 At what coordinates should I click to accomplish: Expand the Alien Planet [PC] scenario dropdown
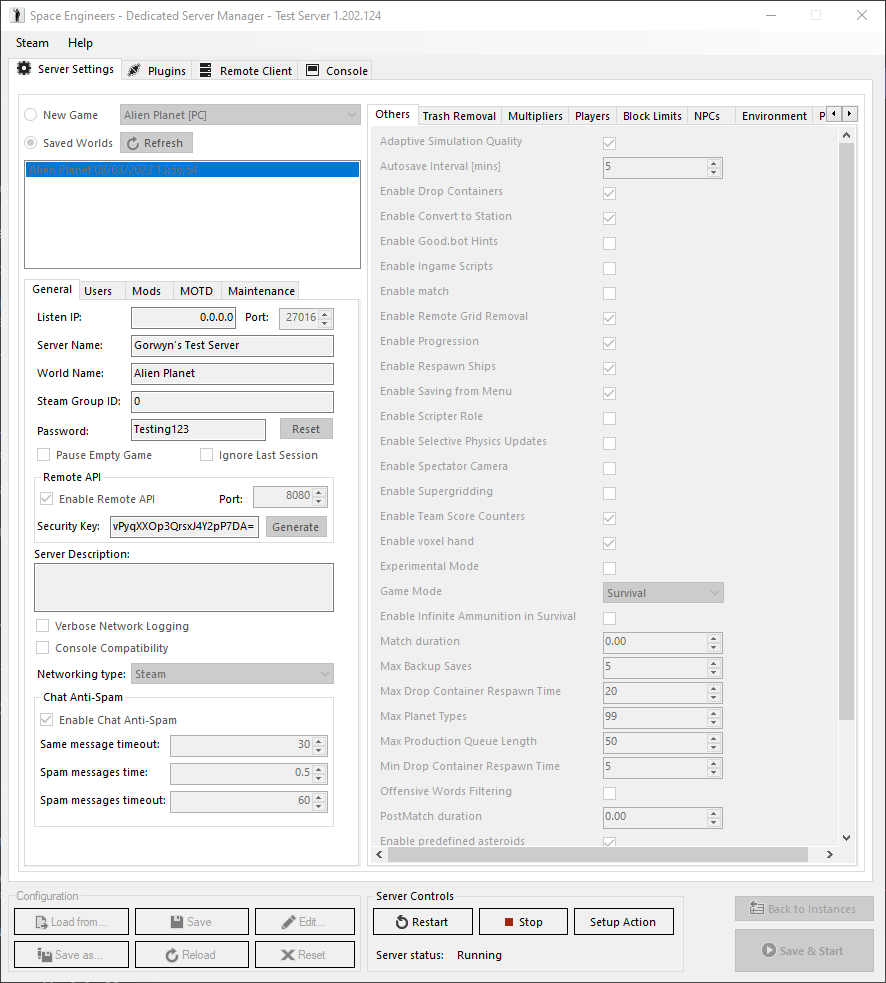tap(240, 115)
